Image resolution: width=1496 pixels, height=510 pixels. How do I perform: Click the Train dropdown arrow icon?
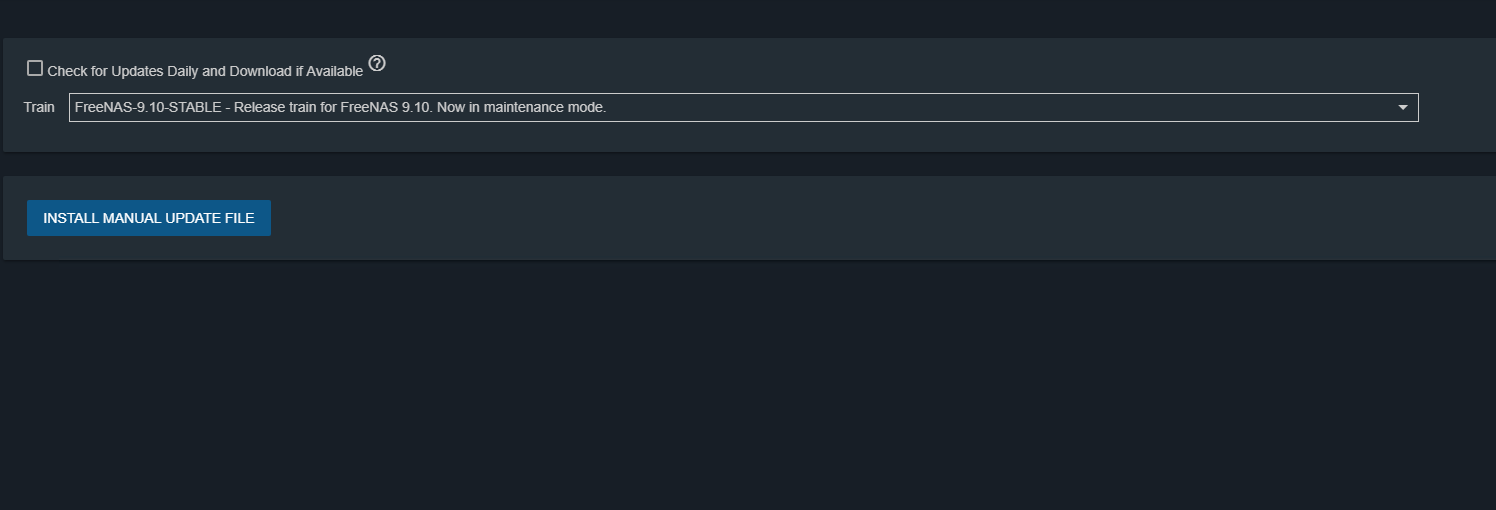coord(1402,107)
